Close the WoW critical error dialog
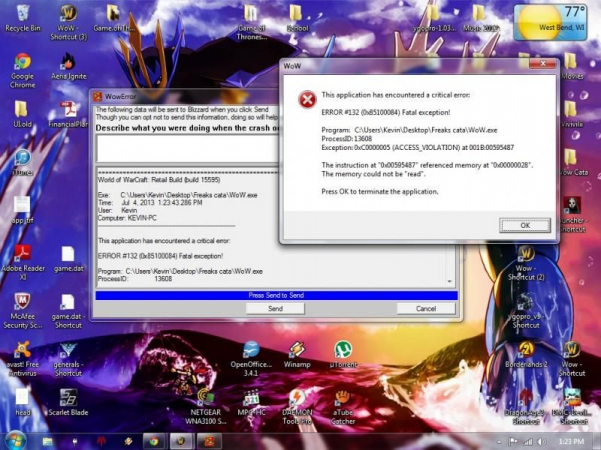This screenshot has width=601, height=450. pyautogui.click(x=542, y=64)
